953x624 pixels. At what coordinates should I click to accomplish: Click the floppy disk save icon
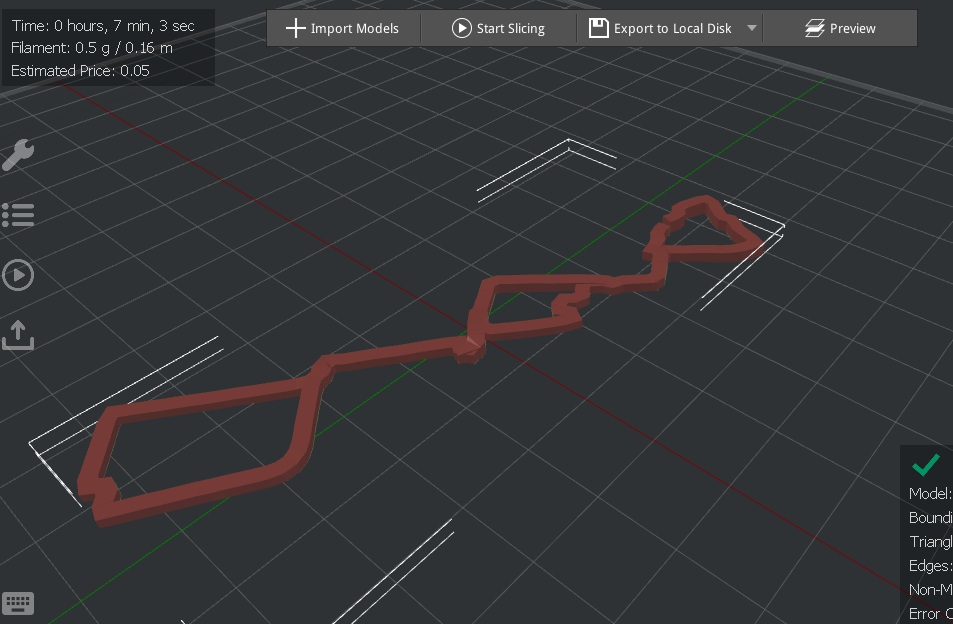coord(599,28)
